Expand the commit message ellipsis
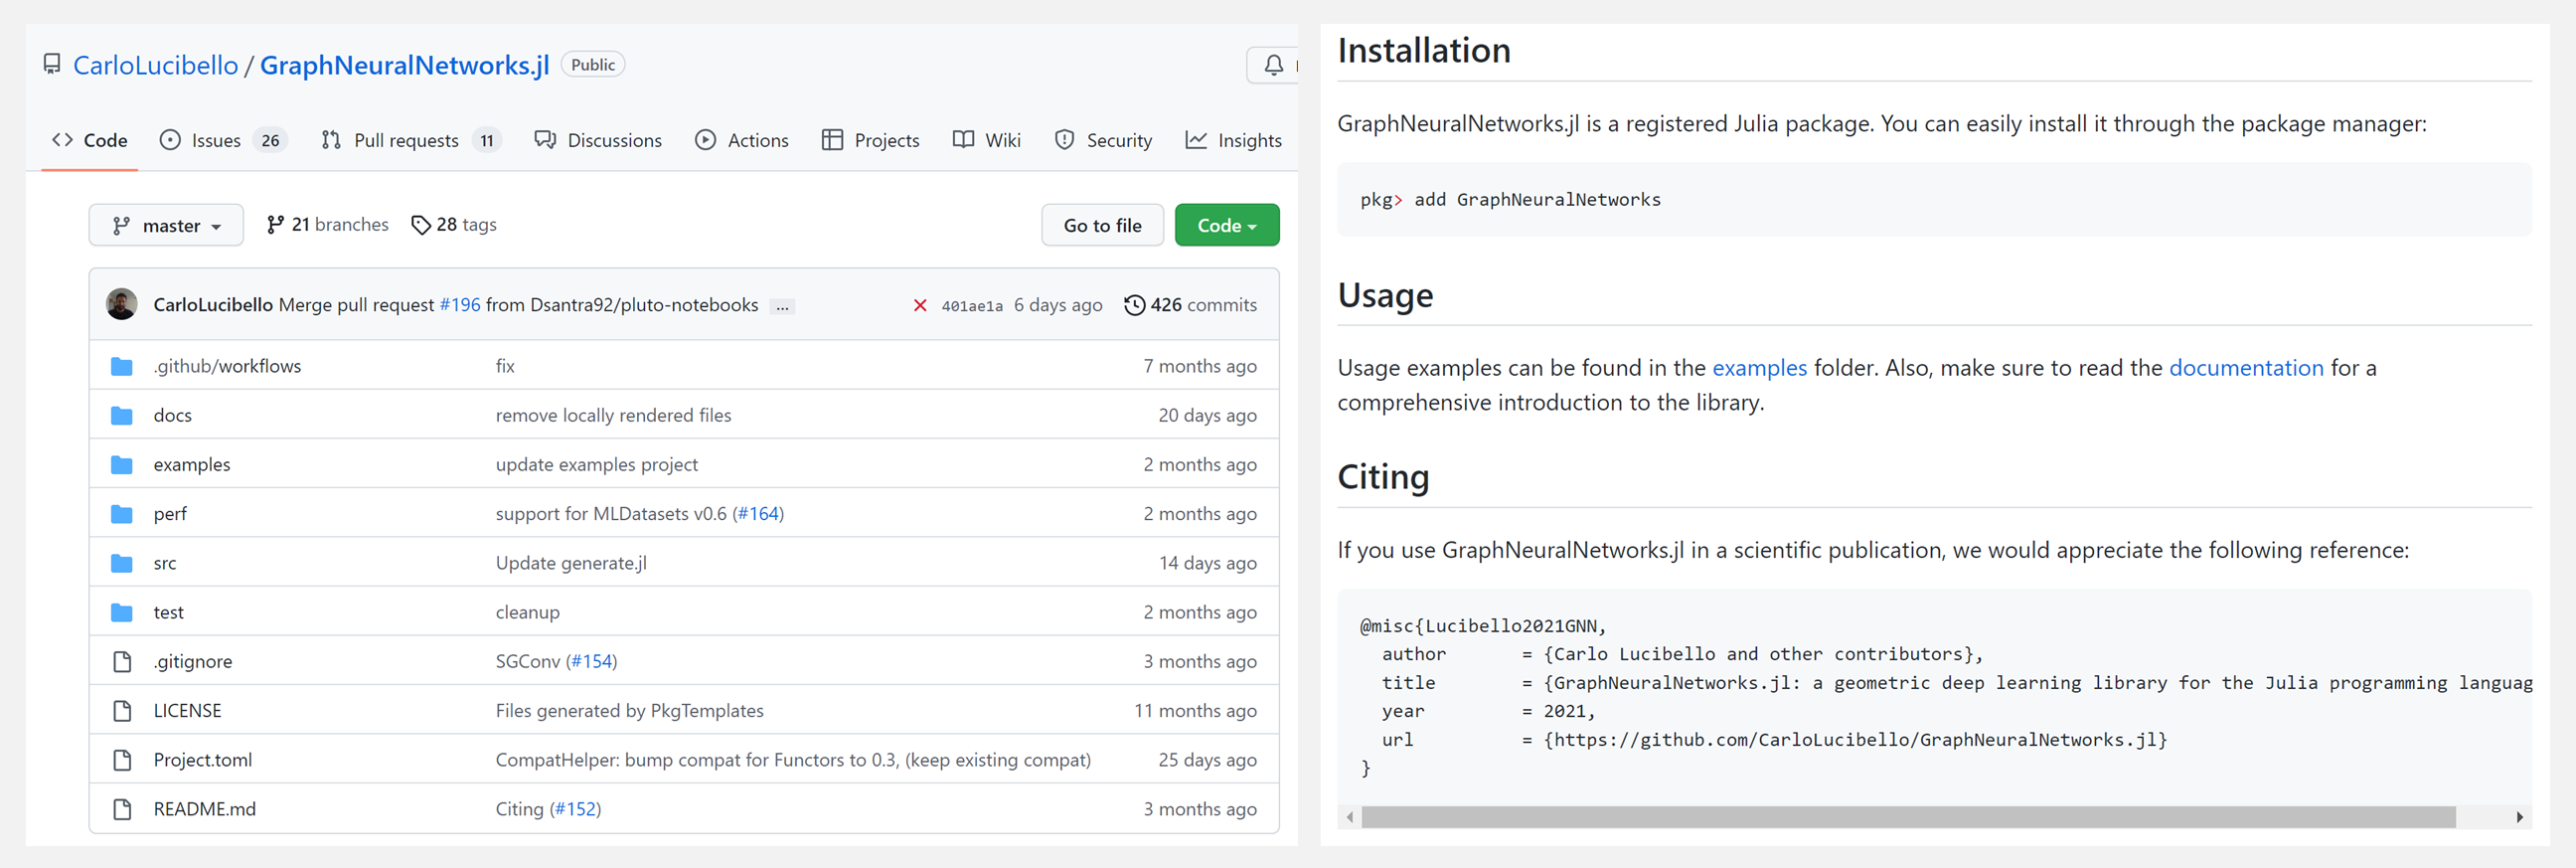The height and width of the screenshot is (868, 2576). [782, 306]
